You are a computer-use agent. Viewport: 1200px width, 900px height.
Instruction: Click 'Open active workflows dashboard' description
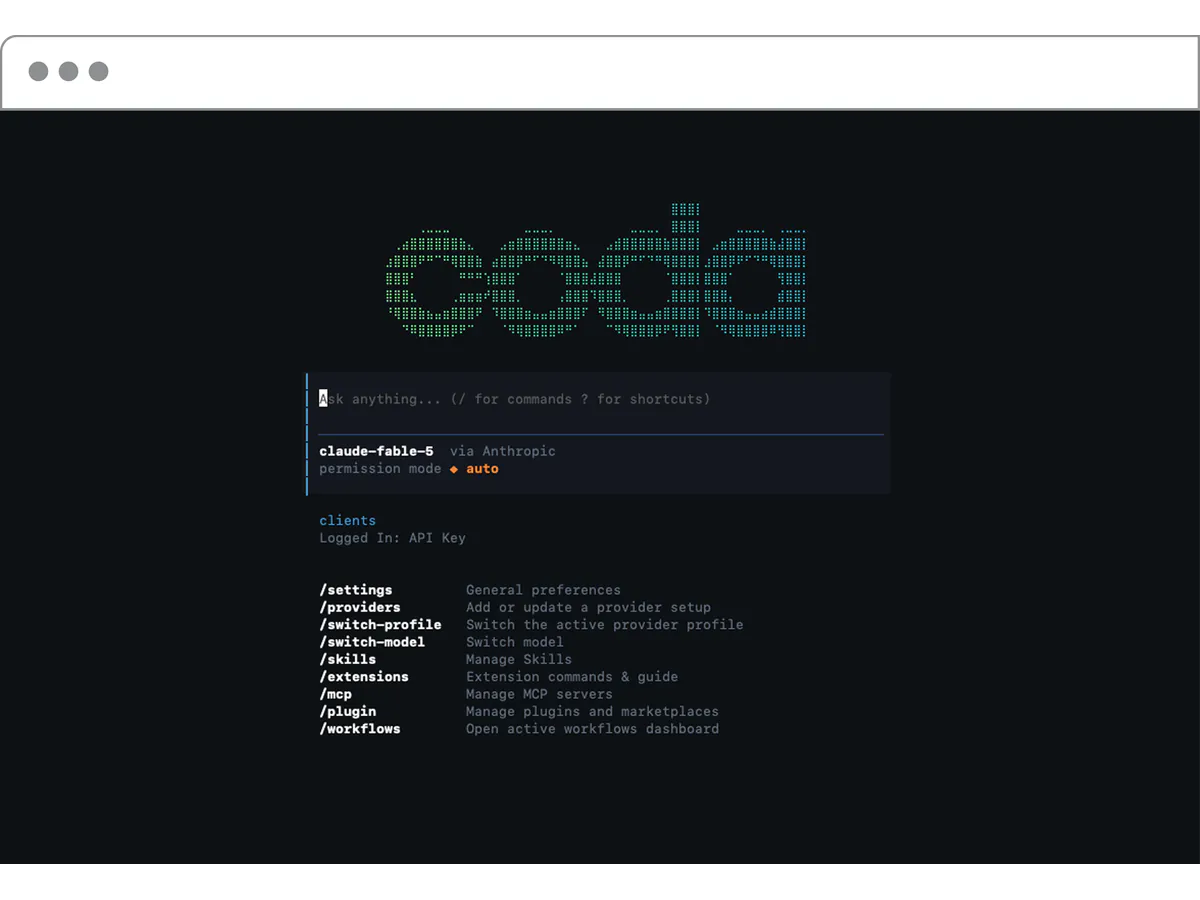pyautogui.click(x=592, y=729)
